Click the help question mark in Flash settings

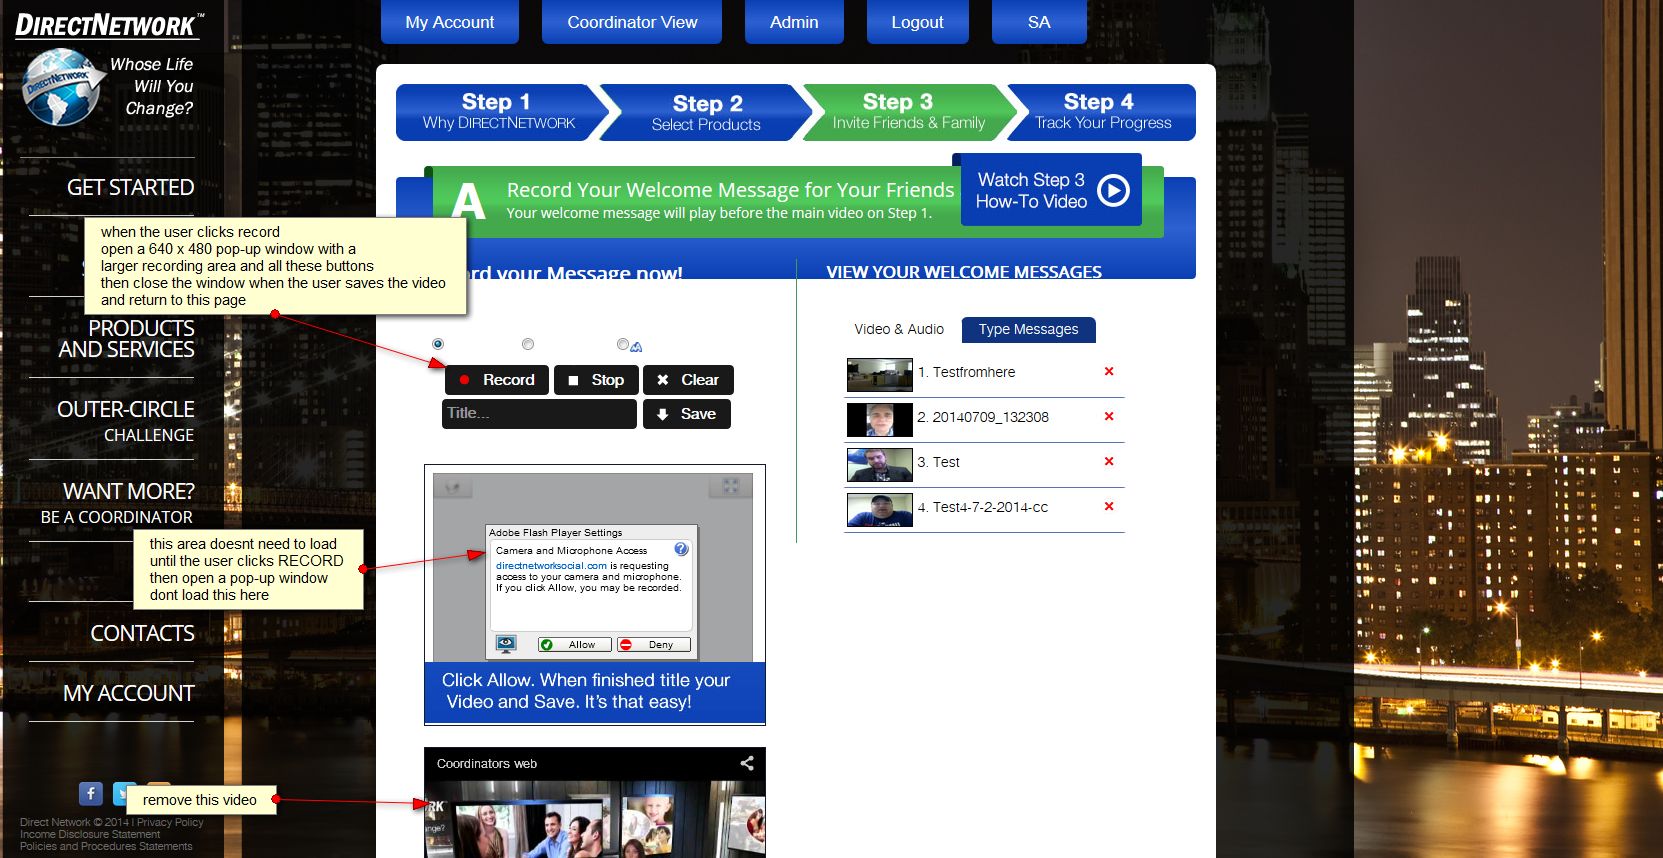coord(681,549)
